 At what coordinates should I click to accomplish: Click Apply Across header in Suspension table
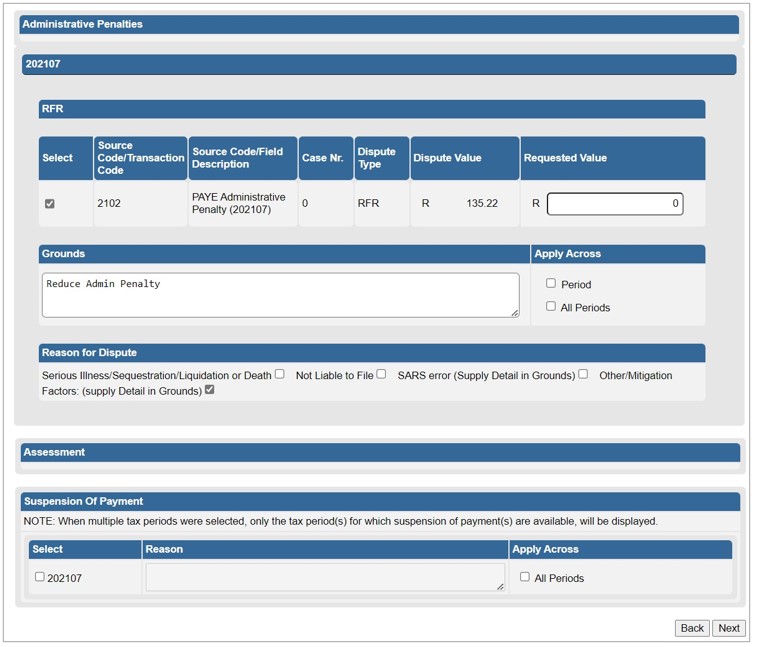click(621, 550)
